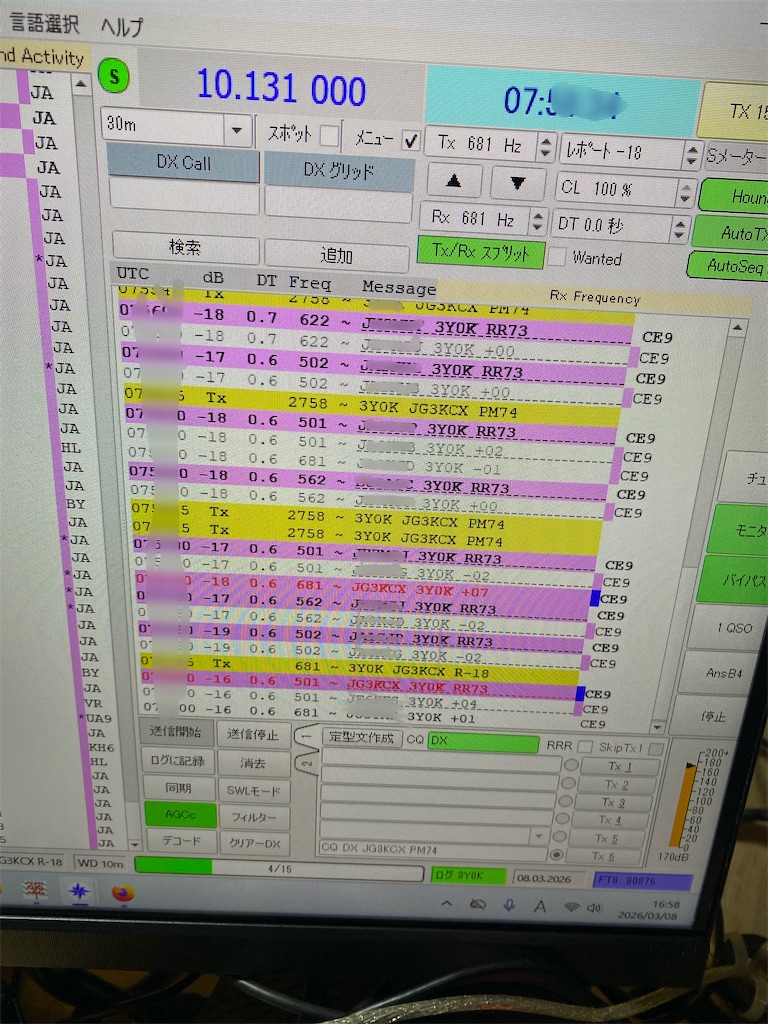Open the ヘルプ menu
This screenshot has height=1024, width=768.
pyautogui.click(x=121, y=27)
